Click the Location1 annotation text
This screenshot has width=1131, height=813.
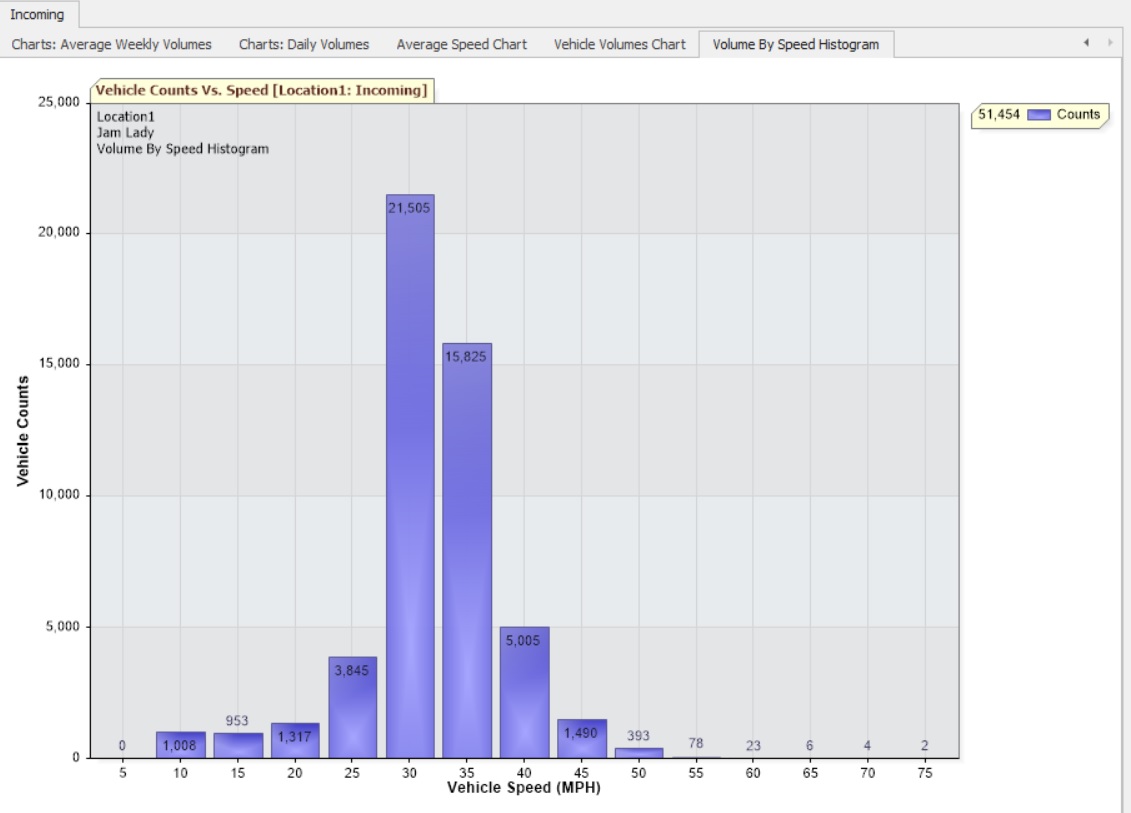(x=126, y=116)
